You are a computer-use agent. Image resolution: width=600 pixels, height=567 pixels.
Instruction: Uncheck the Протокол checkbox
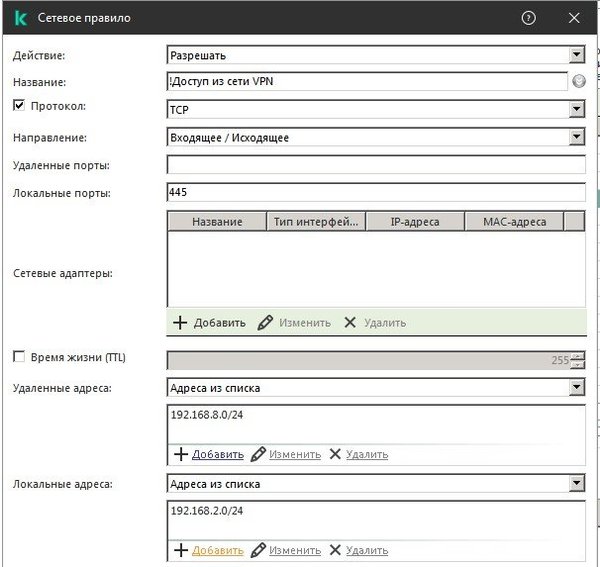pyautogui.click(x=18, y=105)
